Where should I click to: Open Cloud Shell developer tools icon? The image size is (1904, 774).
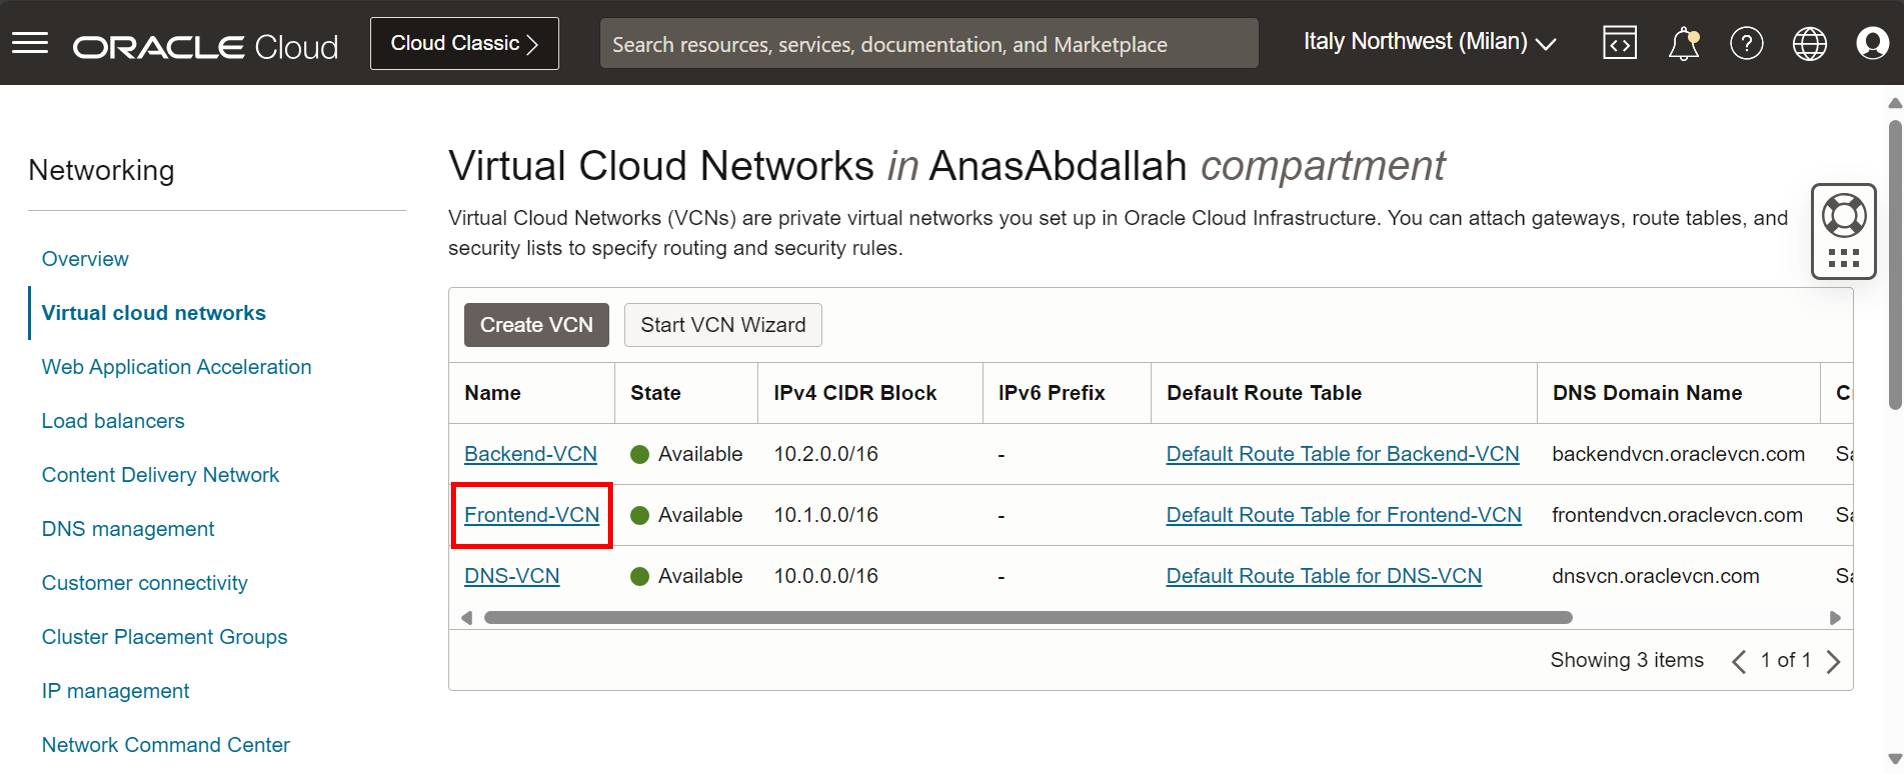coord(1619,43)
